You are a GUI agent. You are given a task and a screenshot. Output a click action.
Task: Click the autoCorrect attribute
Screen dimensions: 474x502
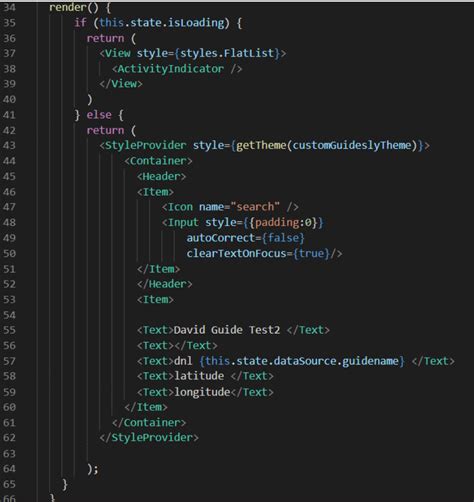point(221,238)
